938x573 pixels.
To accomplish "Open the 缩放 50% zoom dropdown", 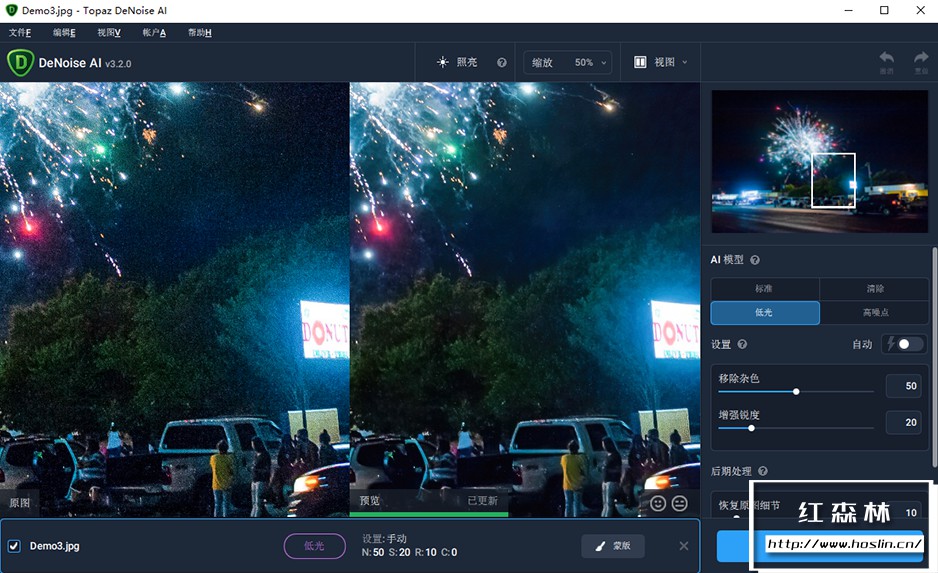I will [x=568, y=62].
